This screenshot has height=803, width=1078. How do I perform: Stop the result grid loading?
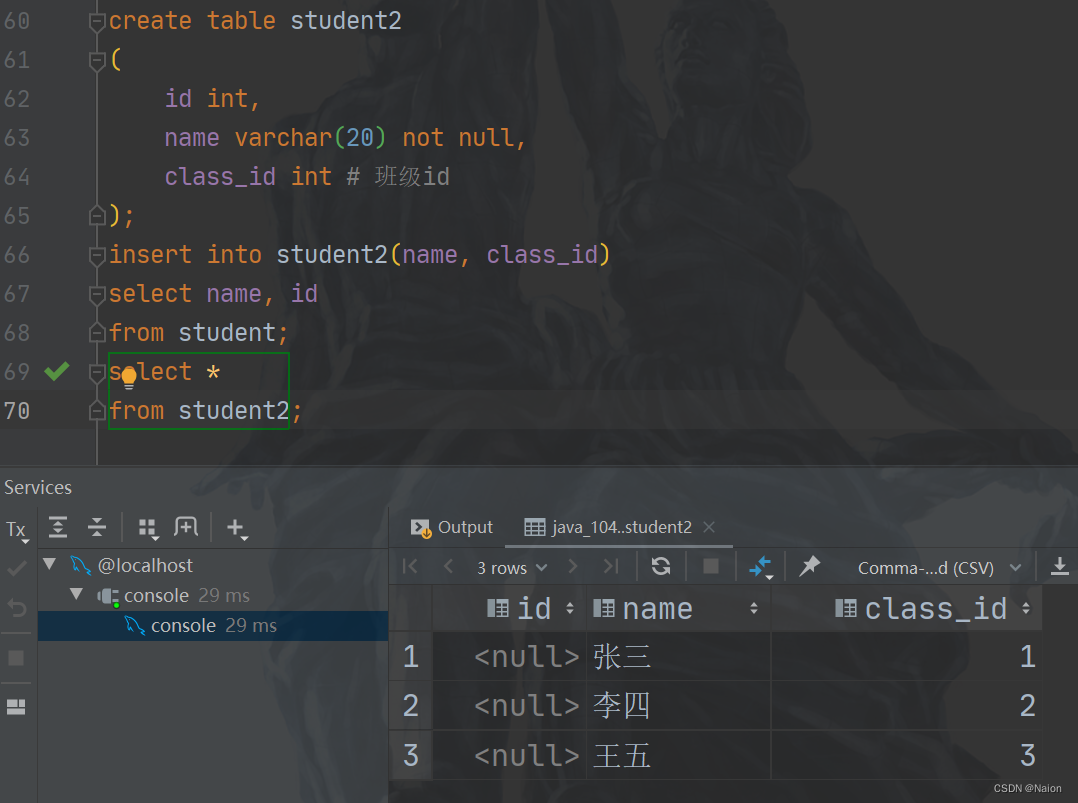tap(711, 566)
